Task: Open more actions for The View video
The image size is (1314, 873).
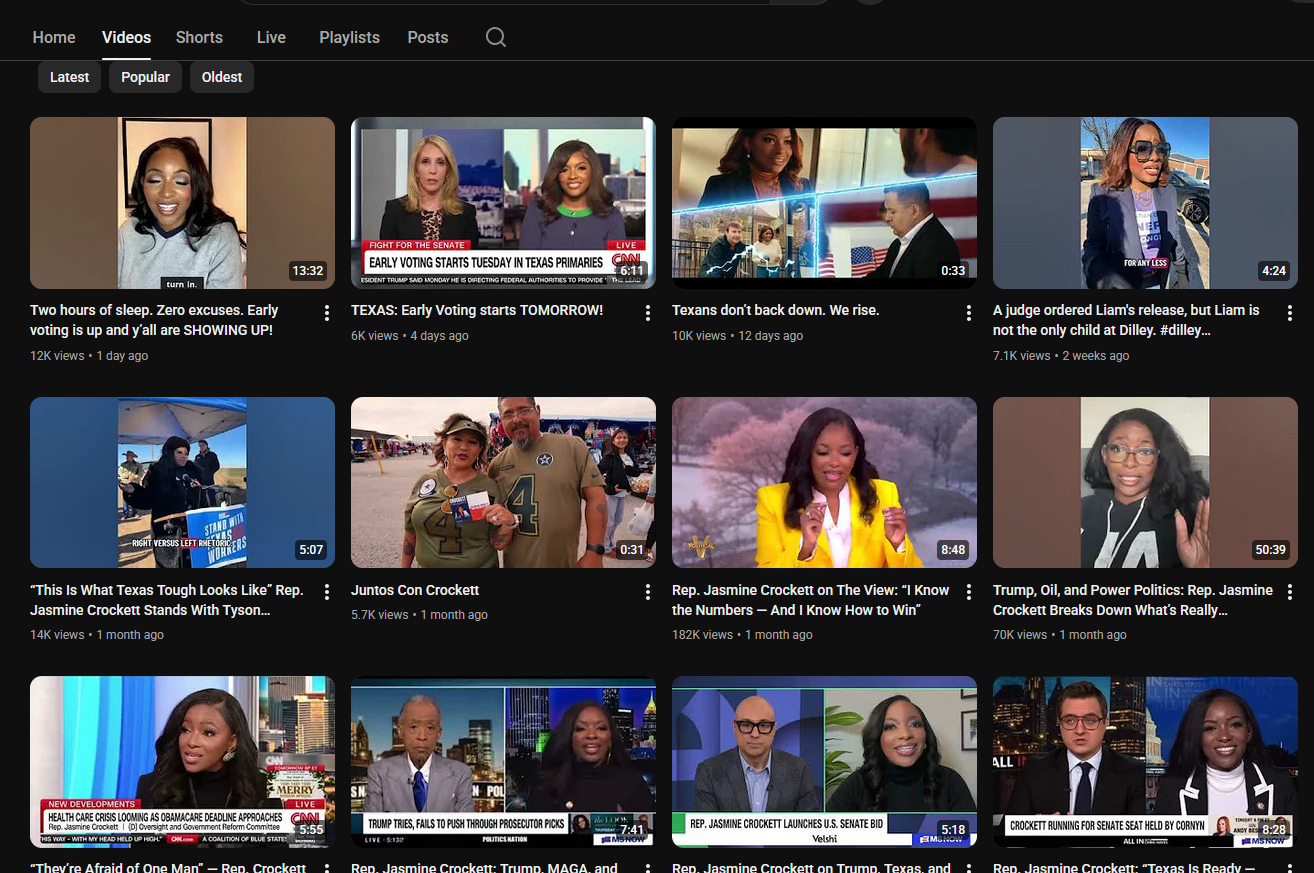Action: click(x=969, y=593)
